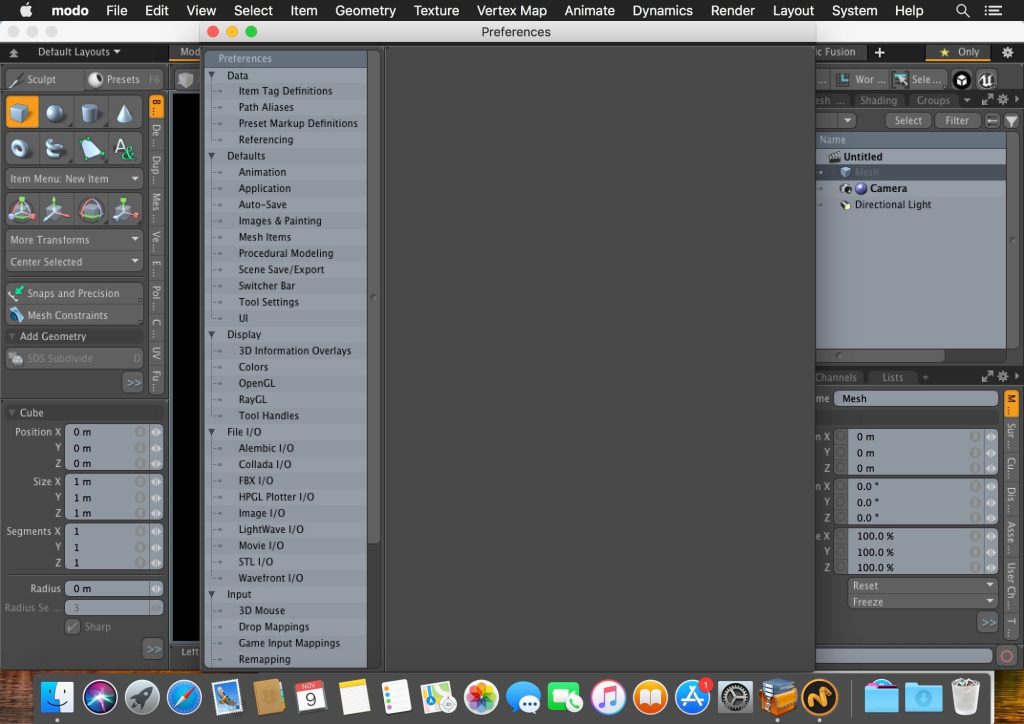This screenshot has height=724, width=1024.
Task: Collapse the Defaults section in Preferences tree
Action: 213,156
